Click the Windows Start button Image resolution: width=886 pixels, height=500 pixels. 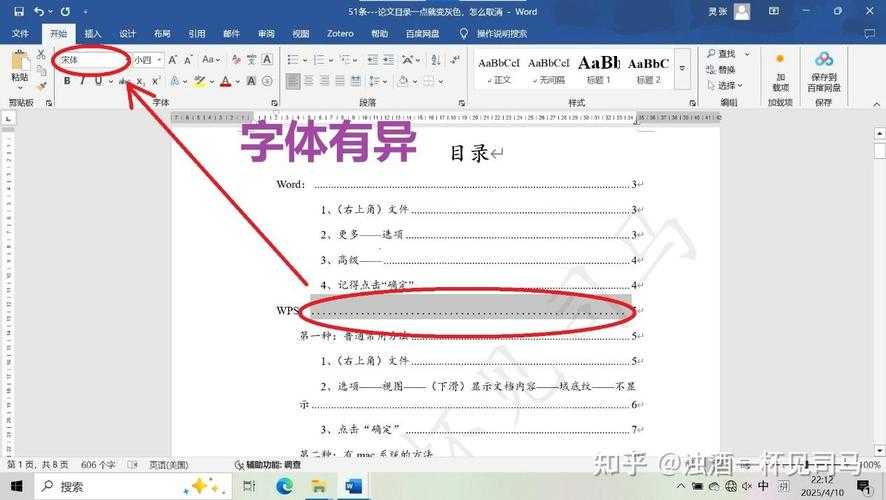pos(16,486)
